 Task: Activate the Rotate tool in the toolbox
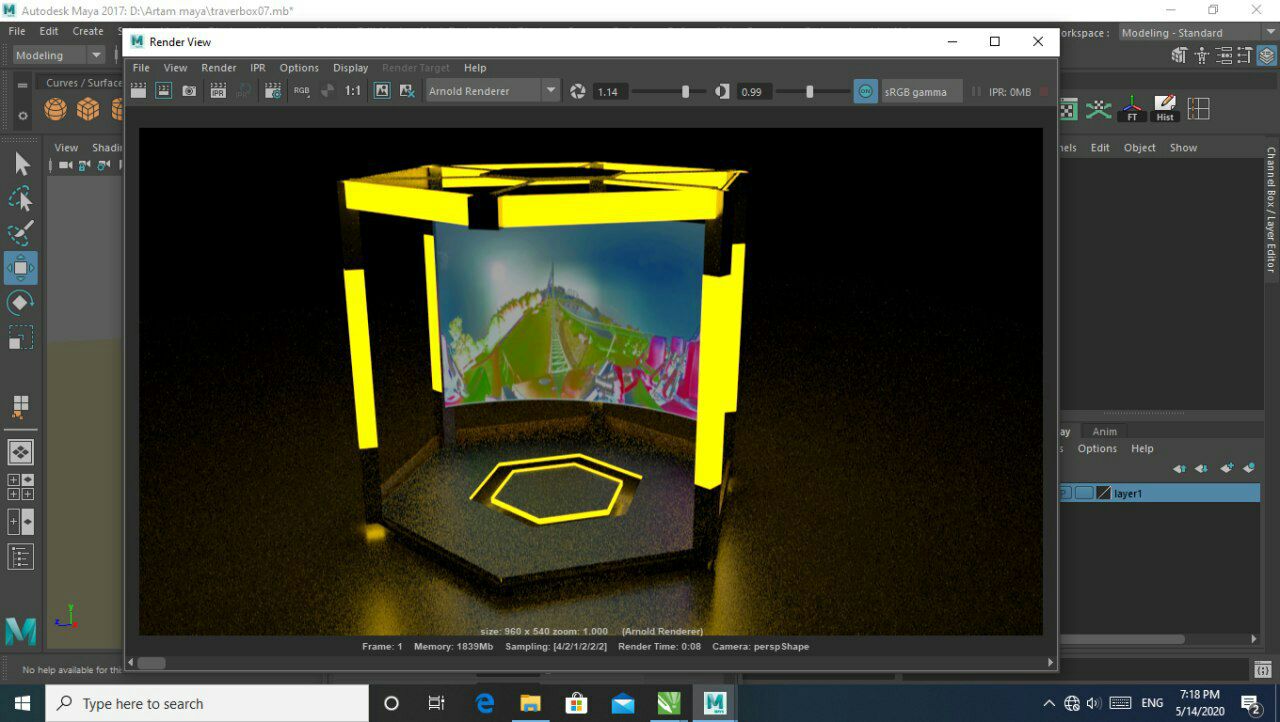[x=21, y=302]
